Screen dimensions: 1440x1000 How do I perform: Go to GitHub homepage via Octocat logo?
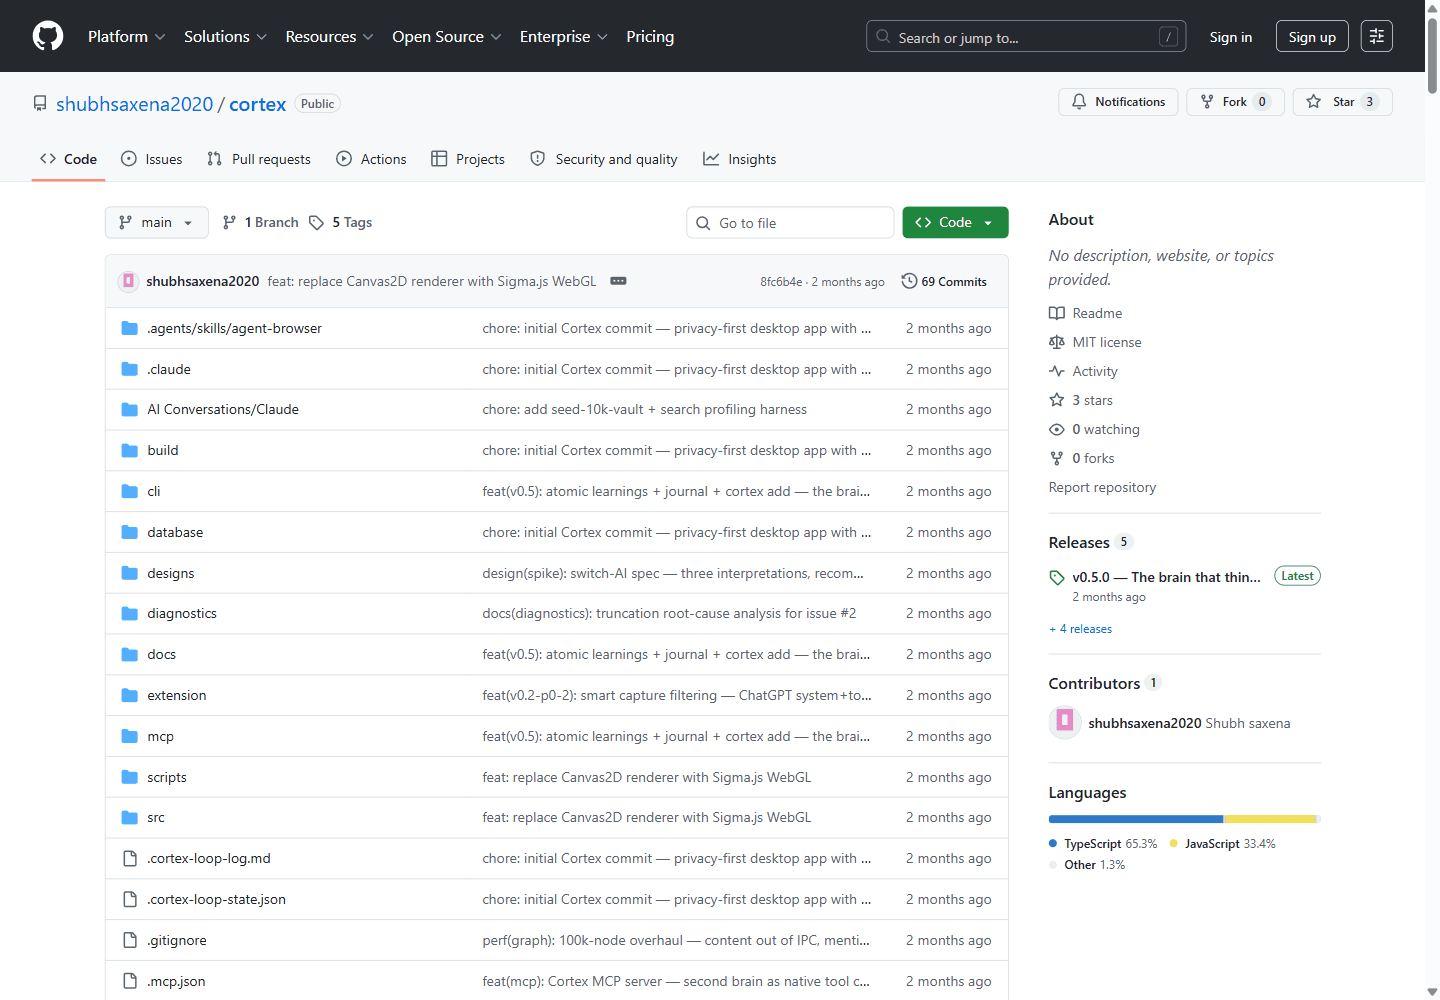pyautogui.click(x=48, y=36)
